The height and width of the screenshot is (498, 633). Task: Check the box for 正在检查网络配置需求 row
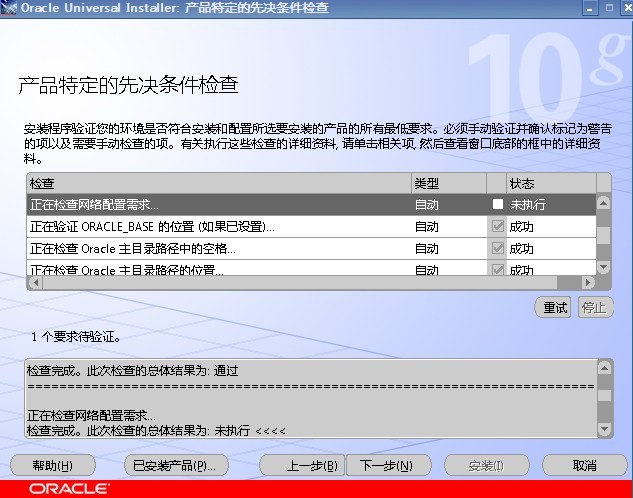[x=498, y=204]
